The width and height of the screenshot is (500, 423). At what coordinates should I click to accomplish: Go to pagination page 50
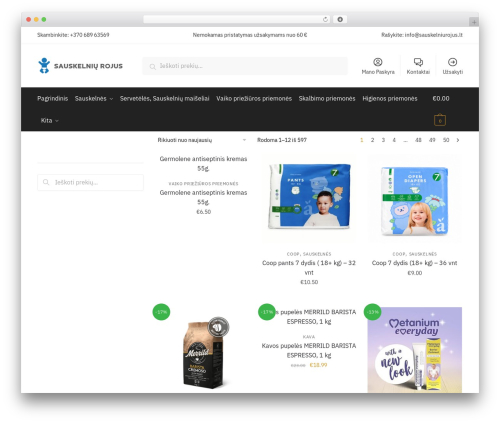tap(446, 140)
